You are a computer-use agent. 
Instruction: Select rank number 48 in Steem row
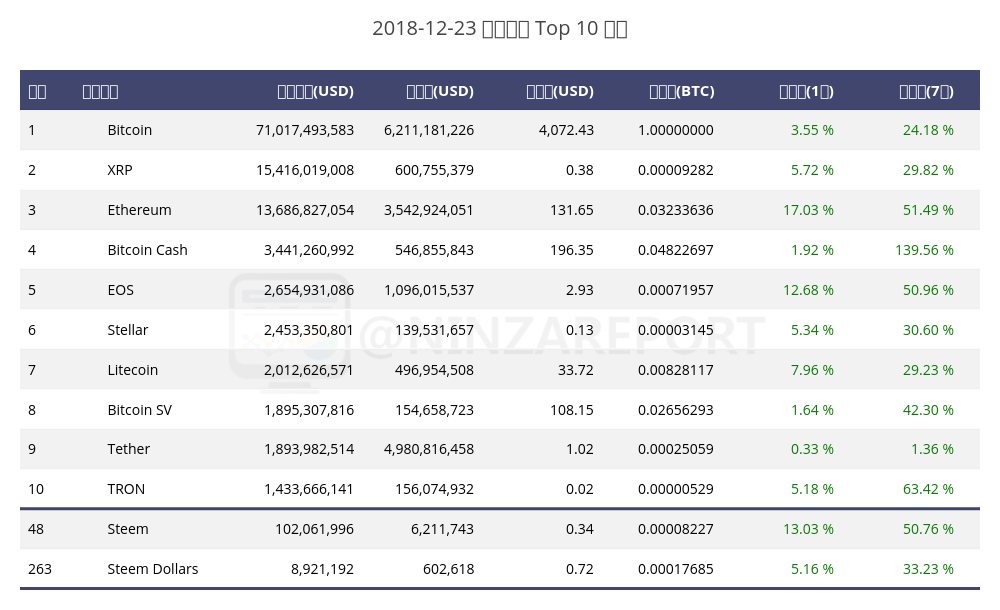(36, 529)
